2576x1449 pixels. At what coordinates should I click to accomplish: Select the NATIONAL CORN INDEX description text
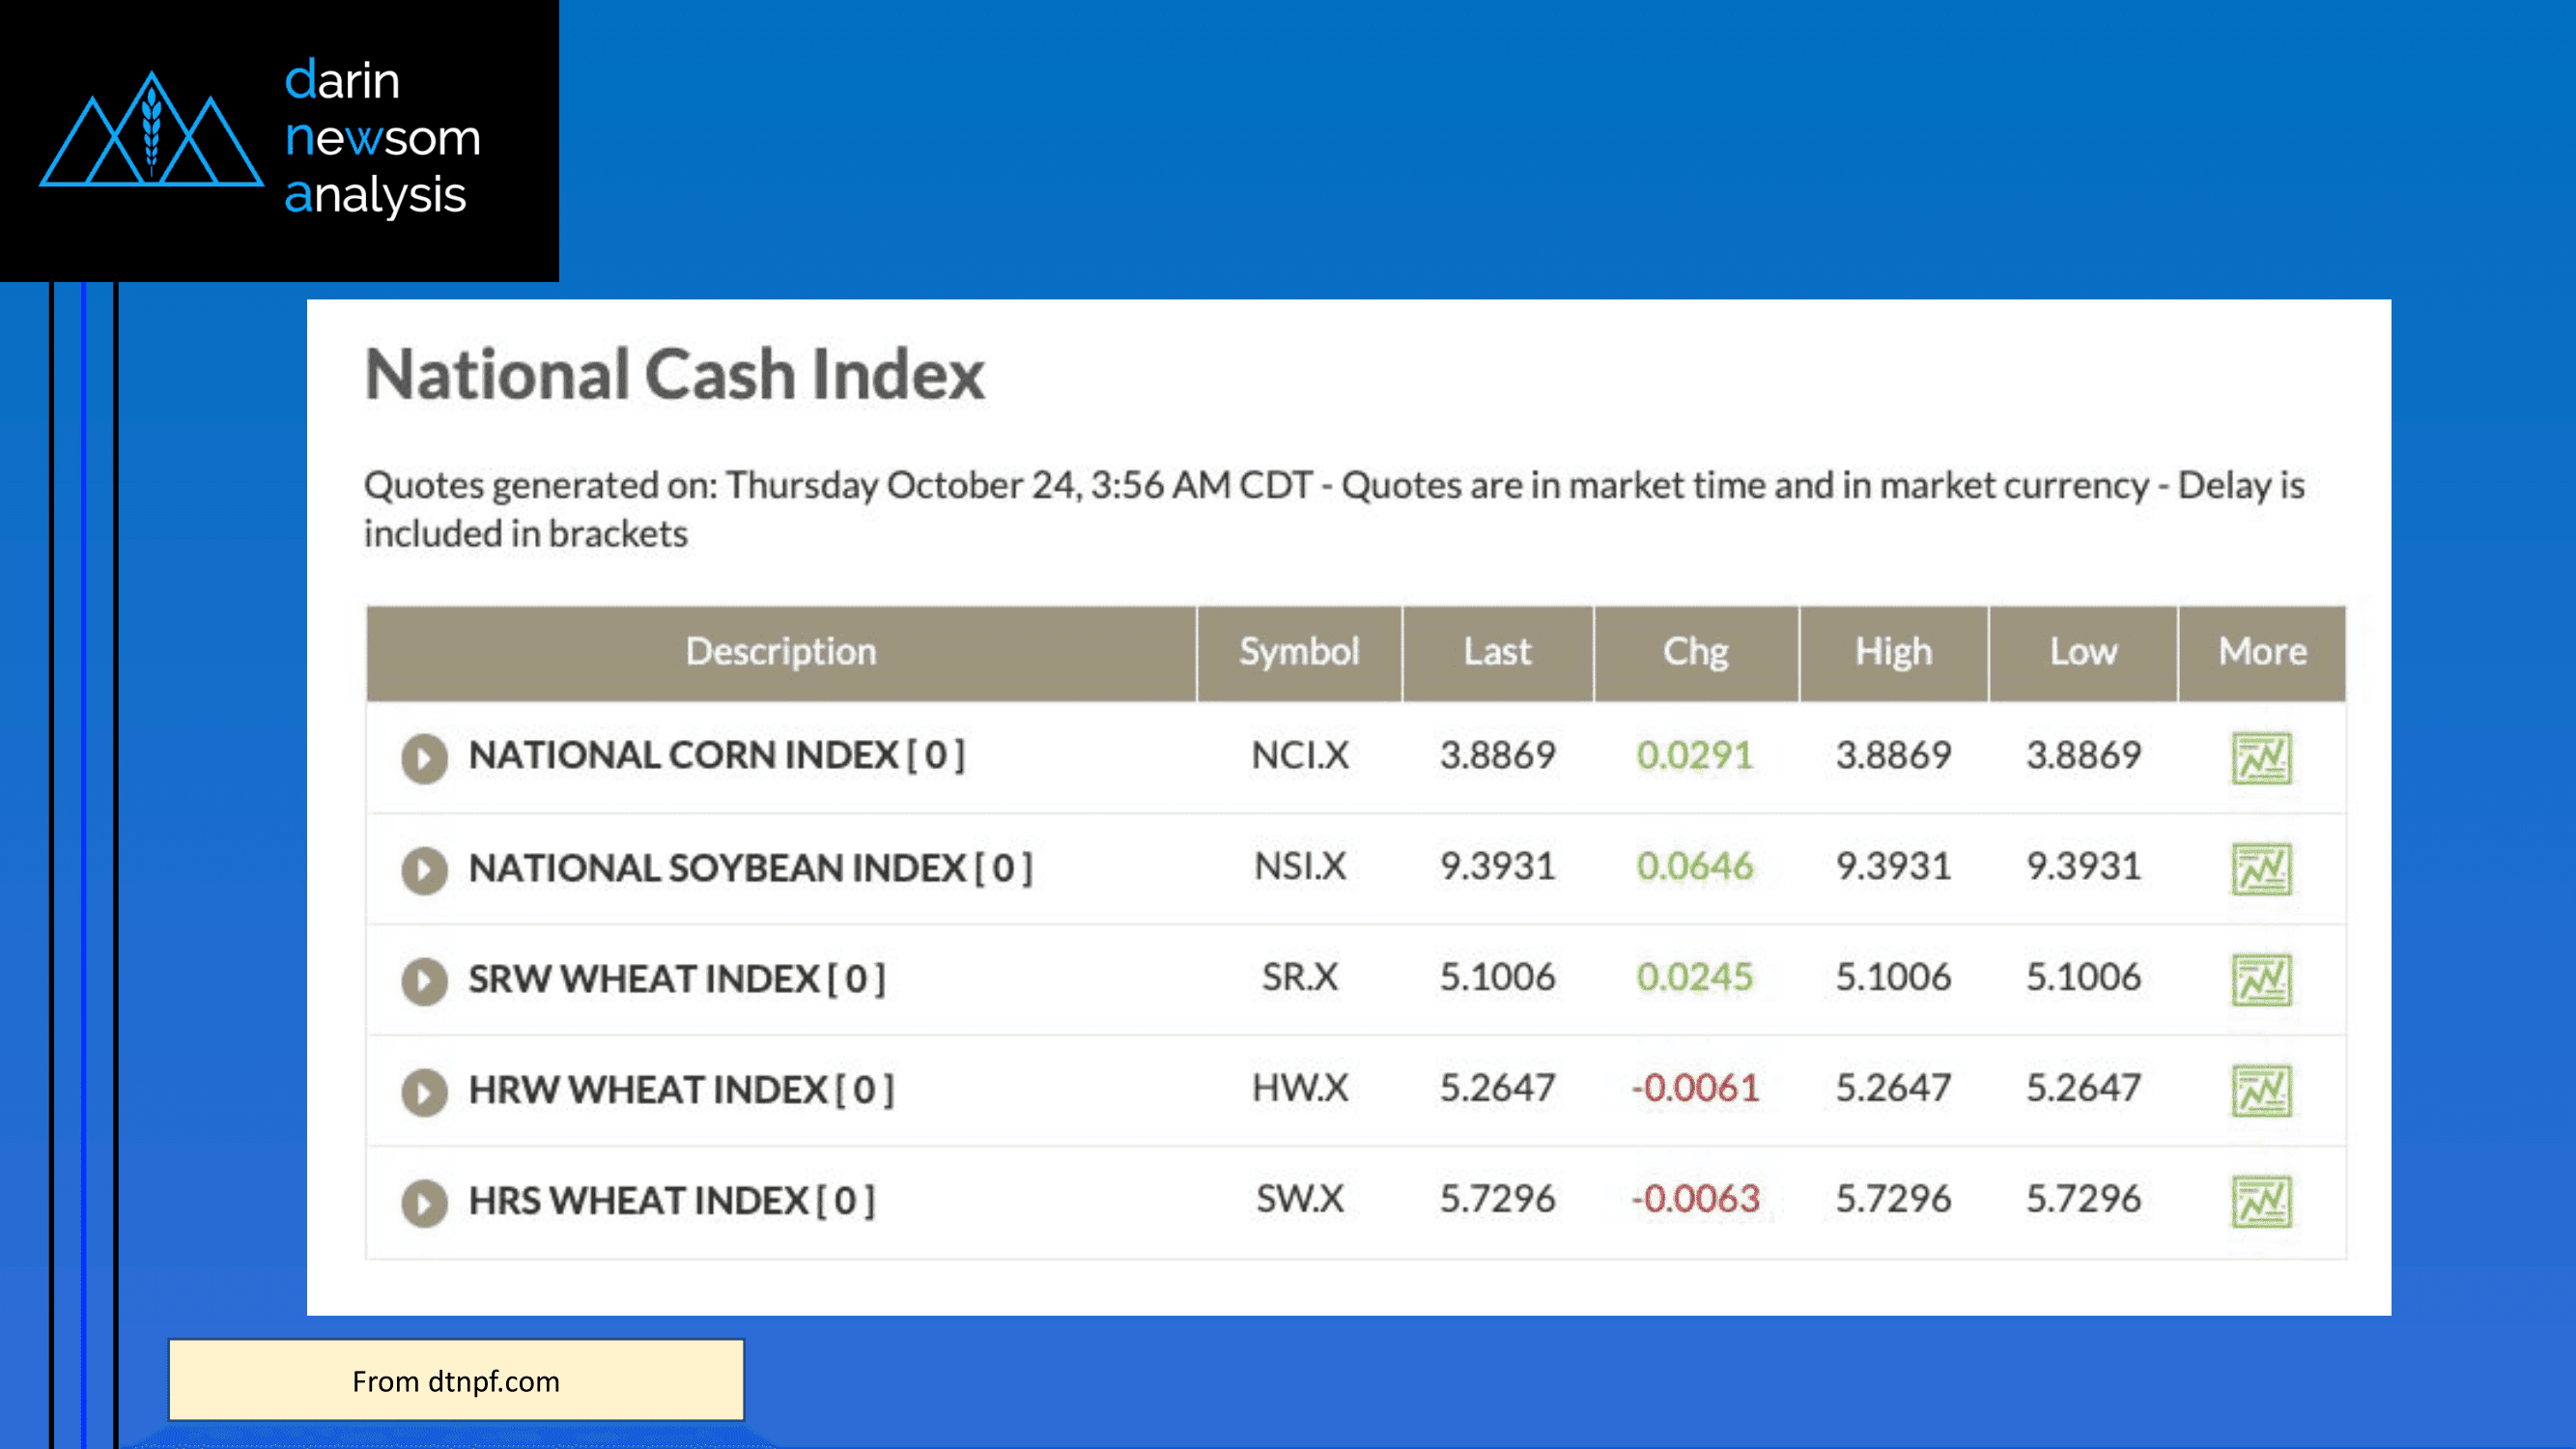(x=716, y=755)
